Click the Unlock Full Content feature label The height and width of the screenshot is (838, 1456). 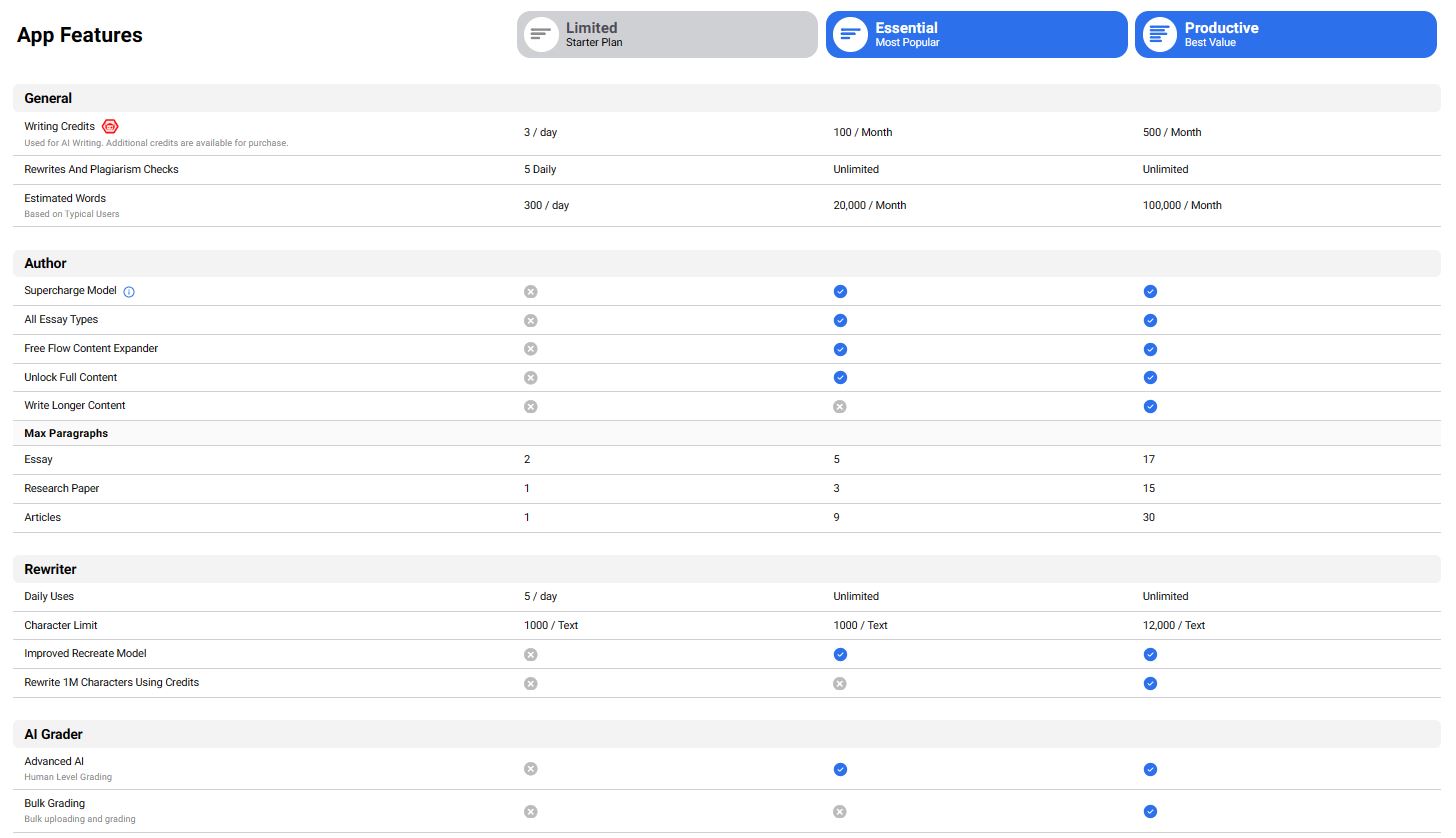[71, 377]
